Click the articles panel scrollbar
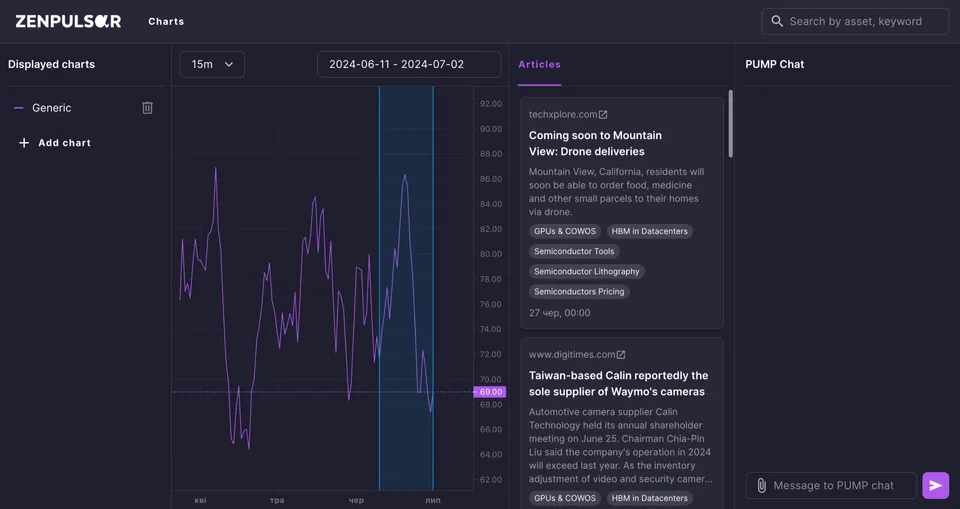 click(730, 124)
